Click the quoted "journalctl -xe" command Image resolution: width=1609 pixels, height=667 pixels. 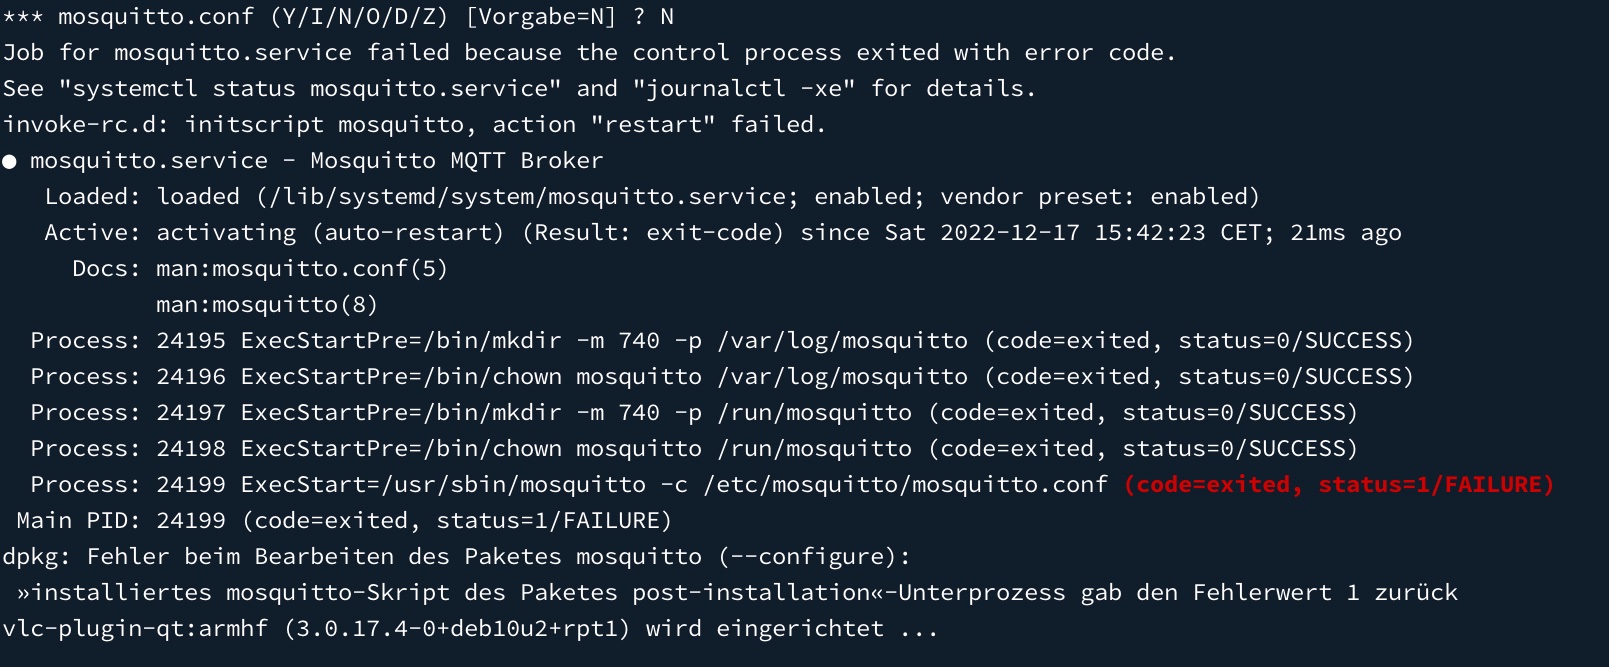[x=743, y=89]
